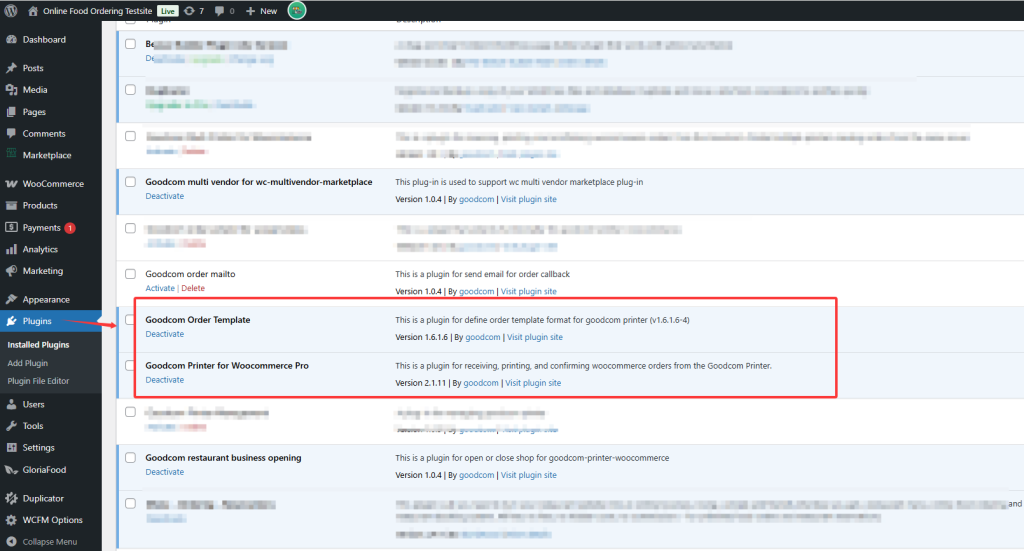Open goodcom author link for multi vendor plugin
The height and width of the screenshot is (551, 1024).
tap(476, 199)
